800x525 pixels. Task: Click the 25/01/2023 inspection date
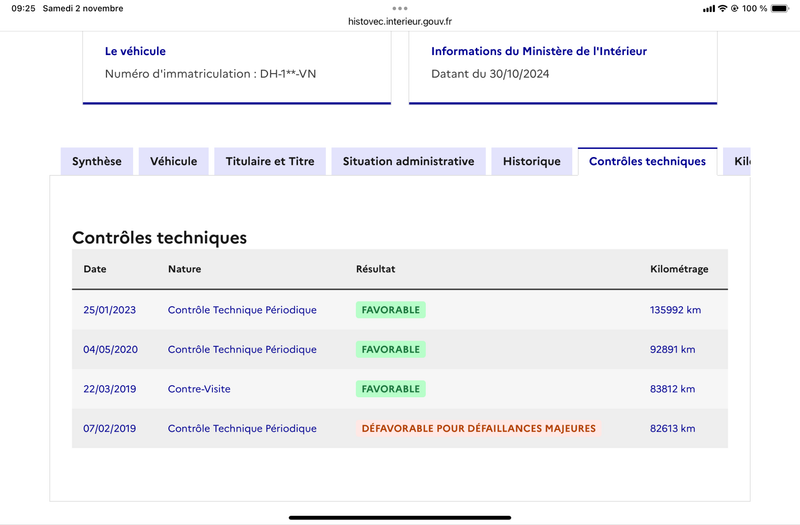click(x=110, y=310)
